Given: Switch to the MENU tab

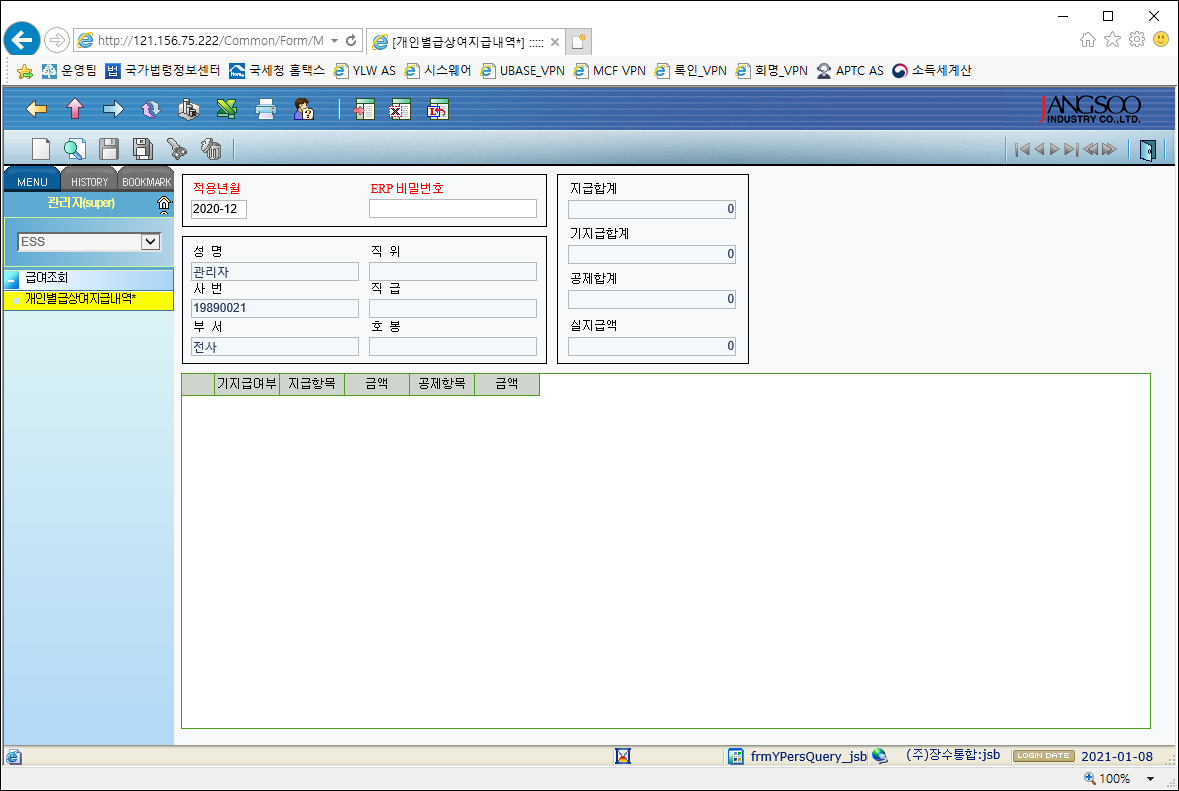Looking at the screenshot, I should (32, 182).
